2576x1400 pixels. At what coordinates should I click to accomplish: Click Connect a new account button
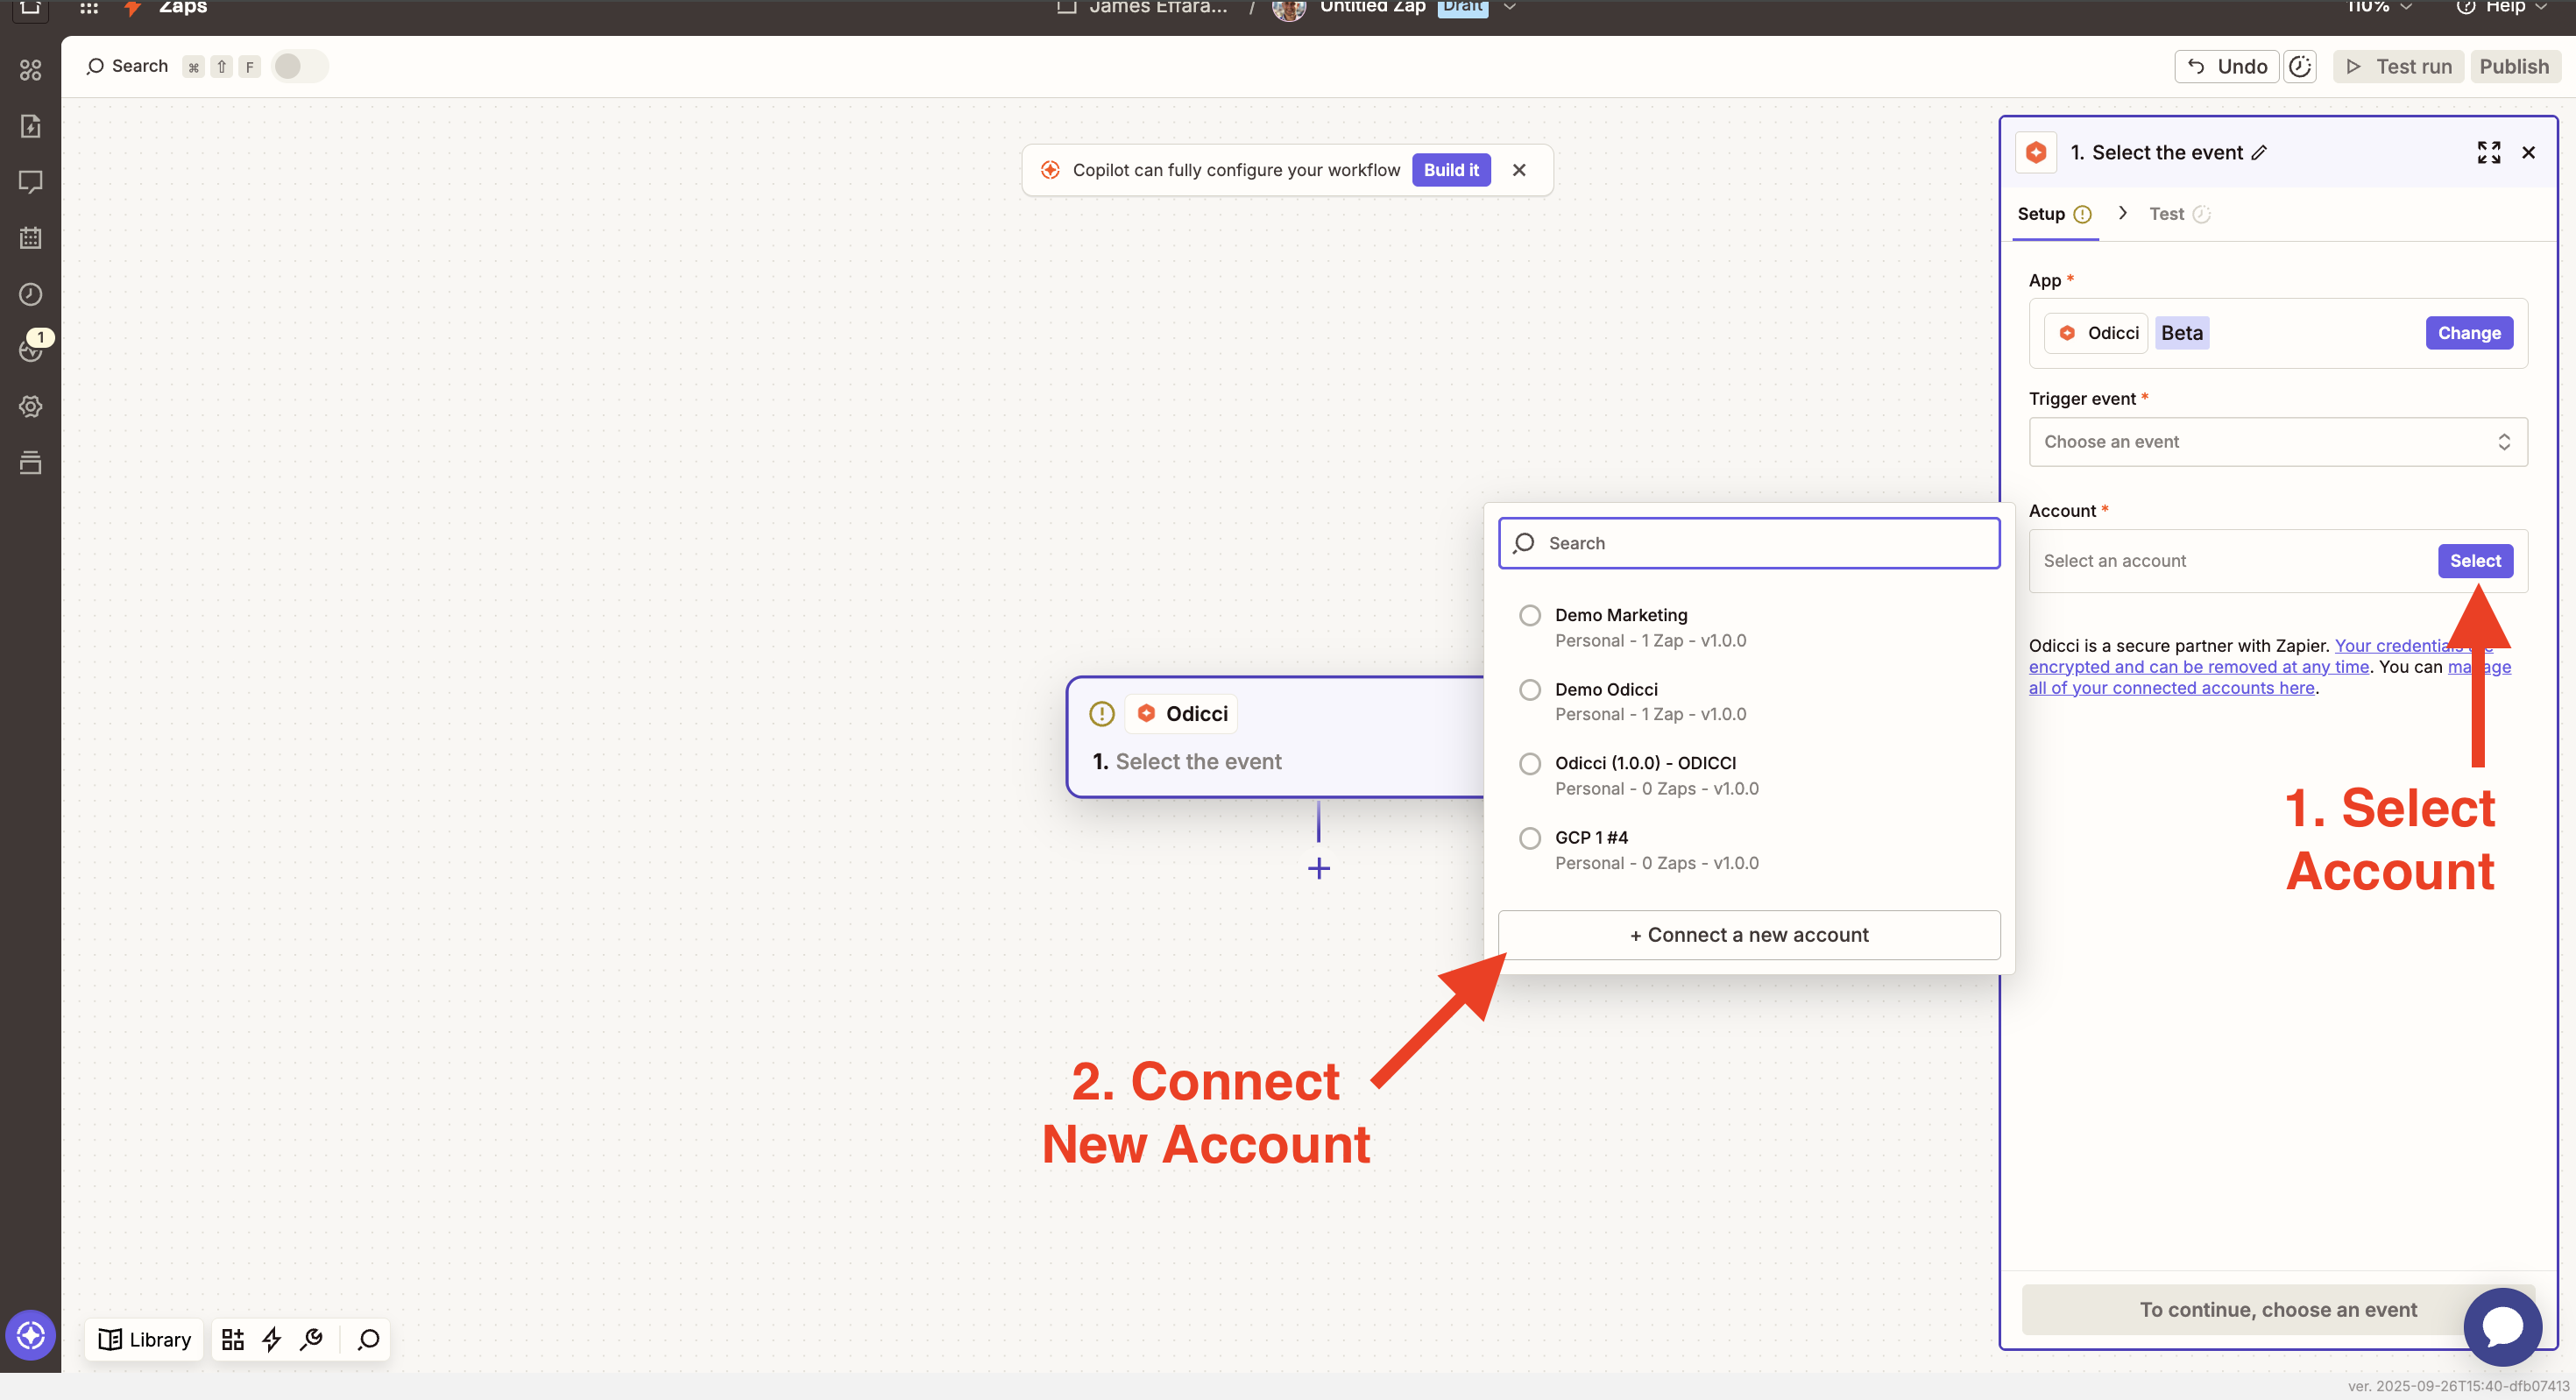[x=1748, y=935]
